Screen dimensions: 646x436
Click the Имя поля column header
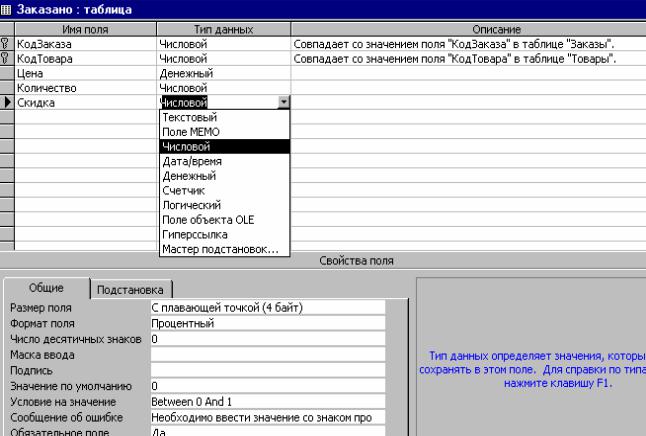(85, 29)
